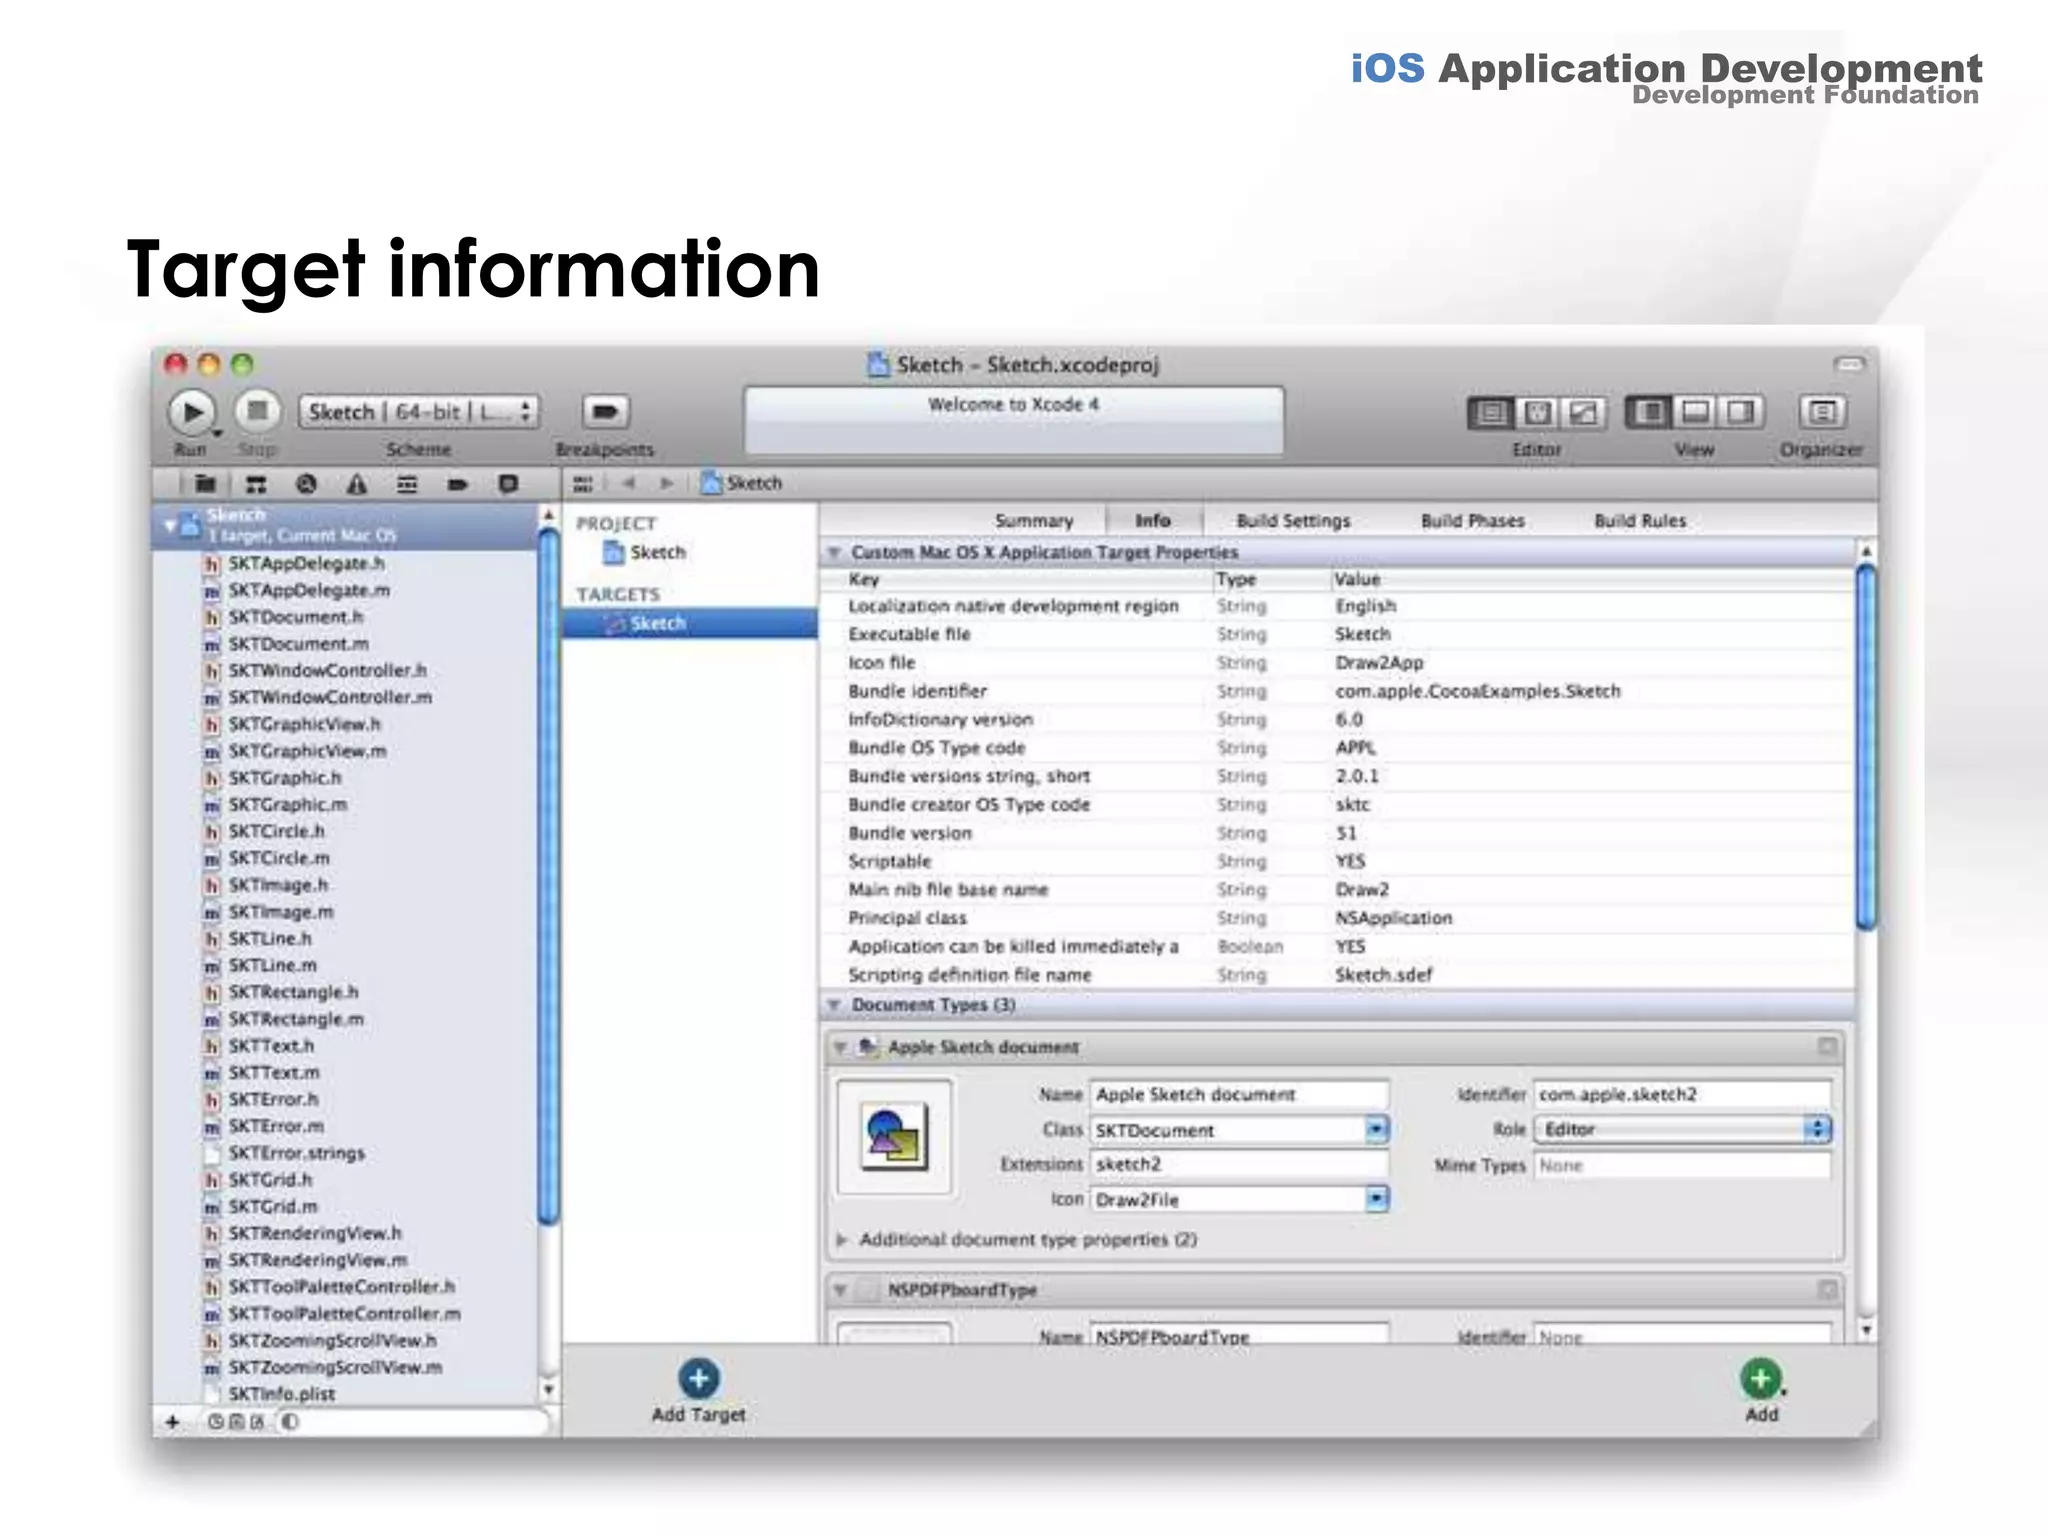Image resolution: width=2048 pixels, height=1536 pixels.
Task: Open the Role Editor popup menu
Action: [1683, 1130]
